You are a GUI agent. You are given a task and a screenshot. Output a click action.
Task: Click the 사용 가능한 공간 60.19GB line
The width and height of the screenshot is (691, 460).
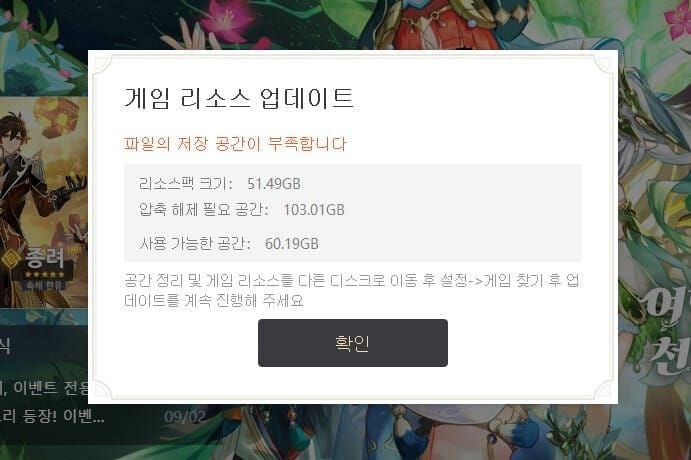[229, 243]
